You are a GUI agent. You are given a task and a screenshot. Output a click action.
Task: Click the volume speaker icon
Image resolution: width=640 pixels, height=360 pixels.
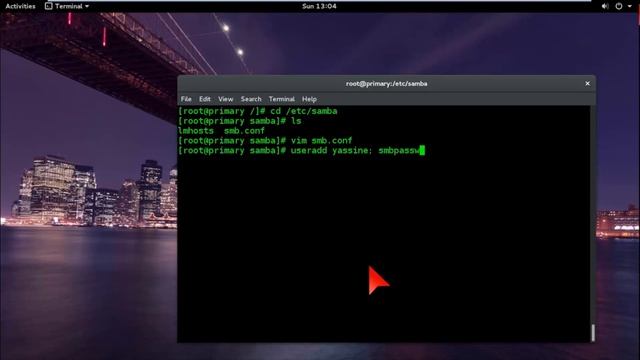605,6
